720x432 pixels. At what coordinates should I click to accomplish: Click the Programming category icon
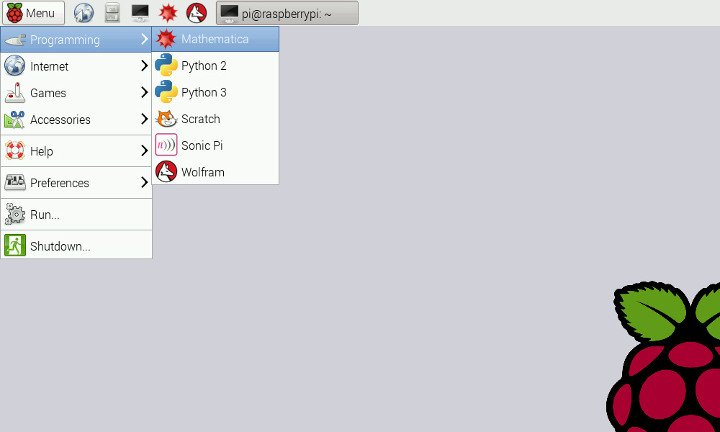tap(15, 40)
